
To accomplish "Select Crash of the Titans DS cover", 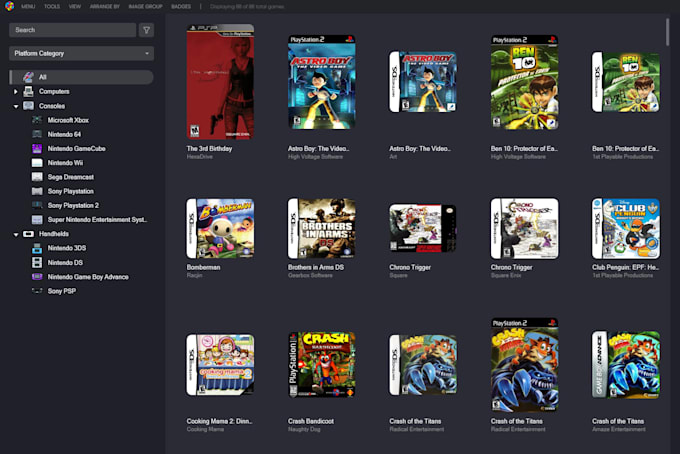I will (x=423, y=364).
